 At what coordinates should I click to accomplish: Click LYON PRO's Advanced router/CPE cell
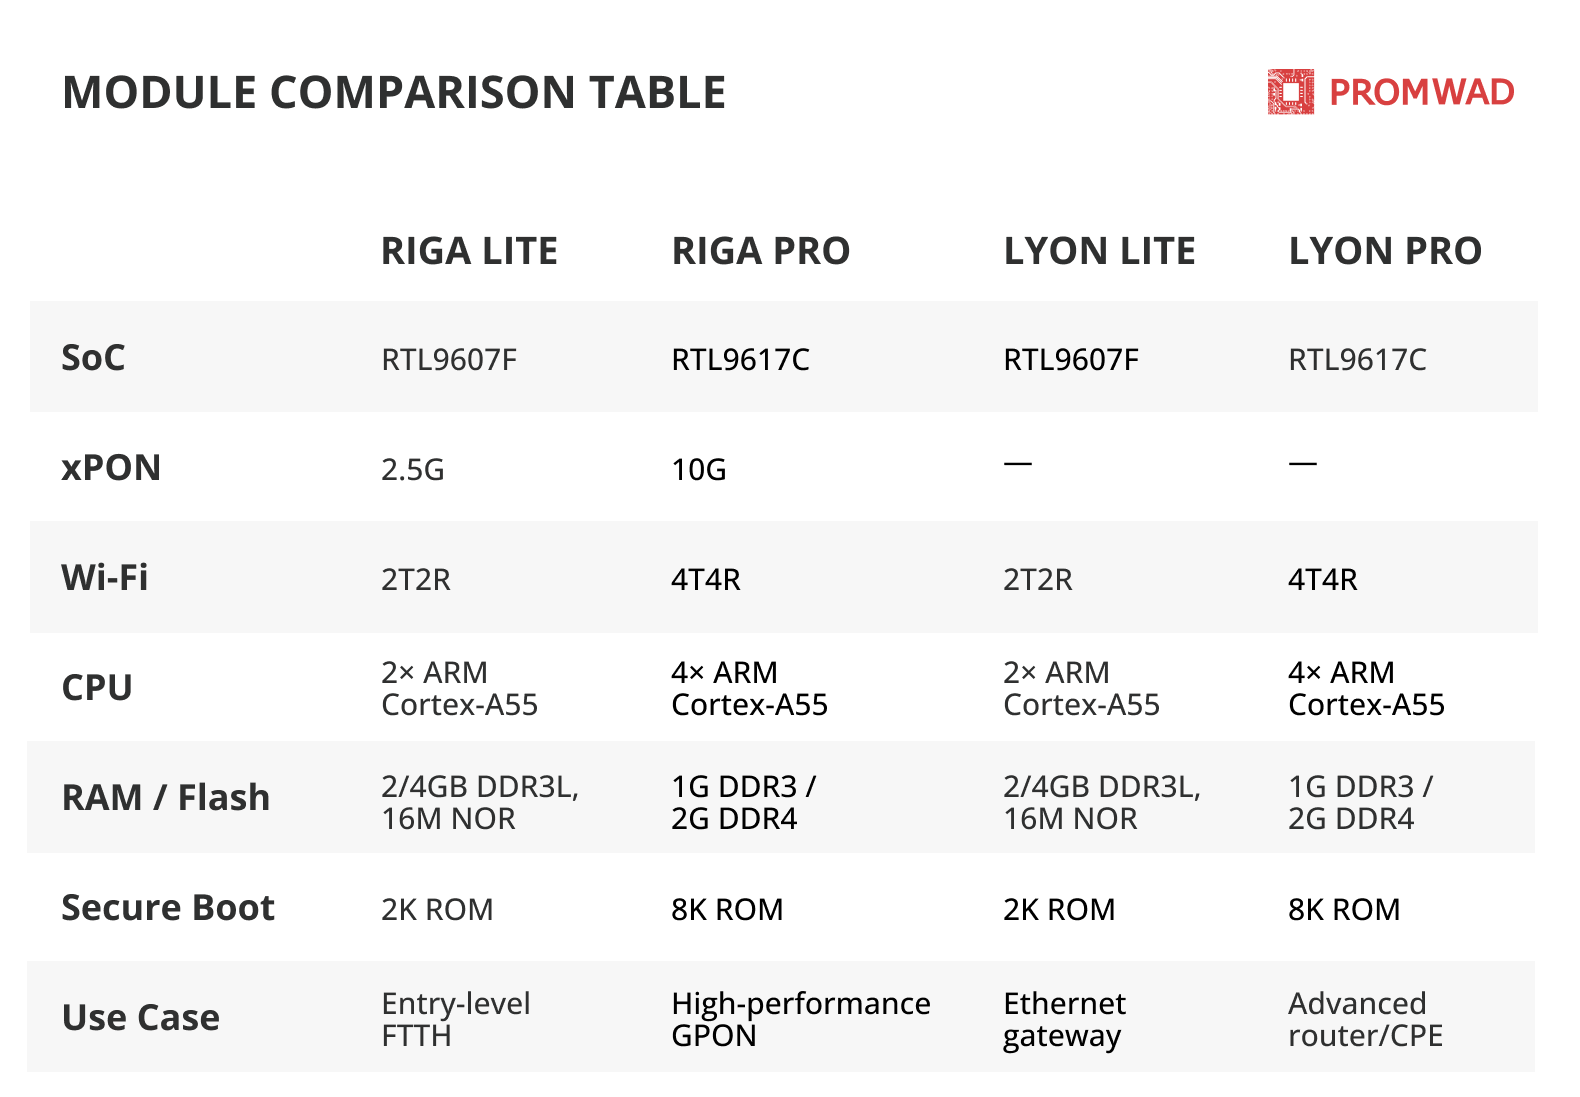[x=1366, y=1019]
